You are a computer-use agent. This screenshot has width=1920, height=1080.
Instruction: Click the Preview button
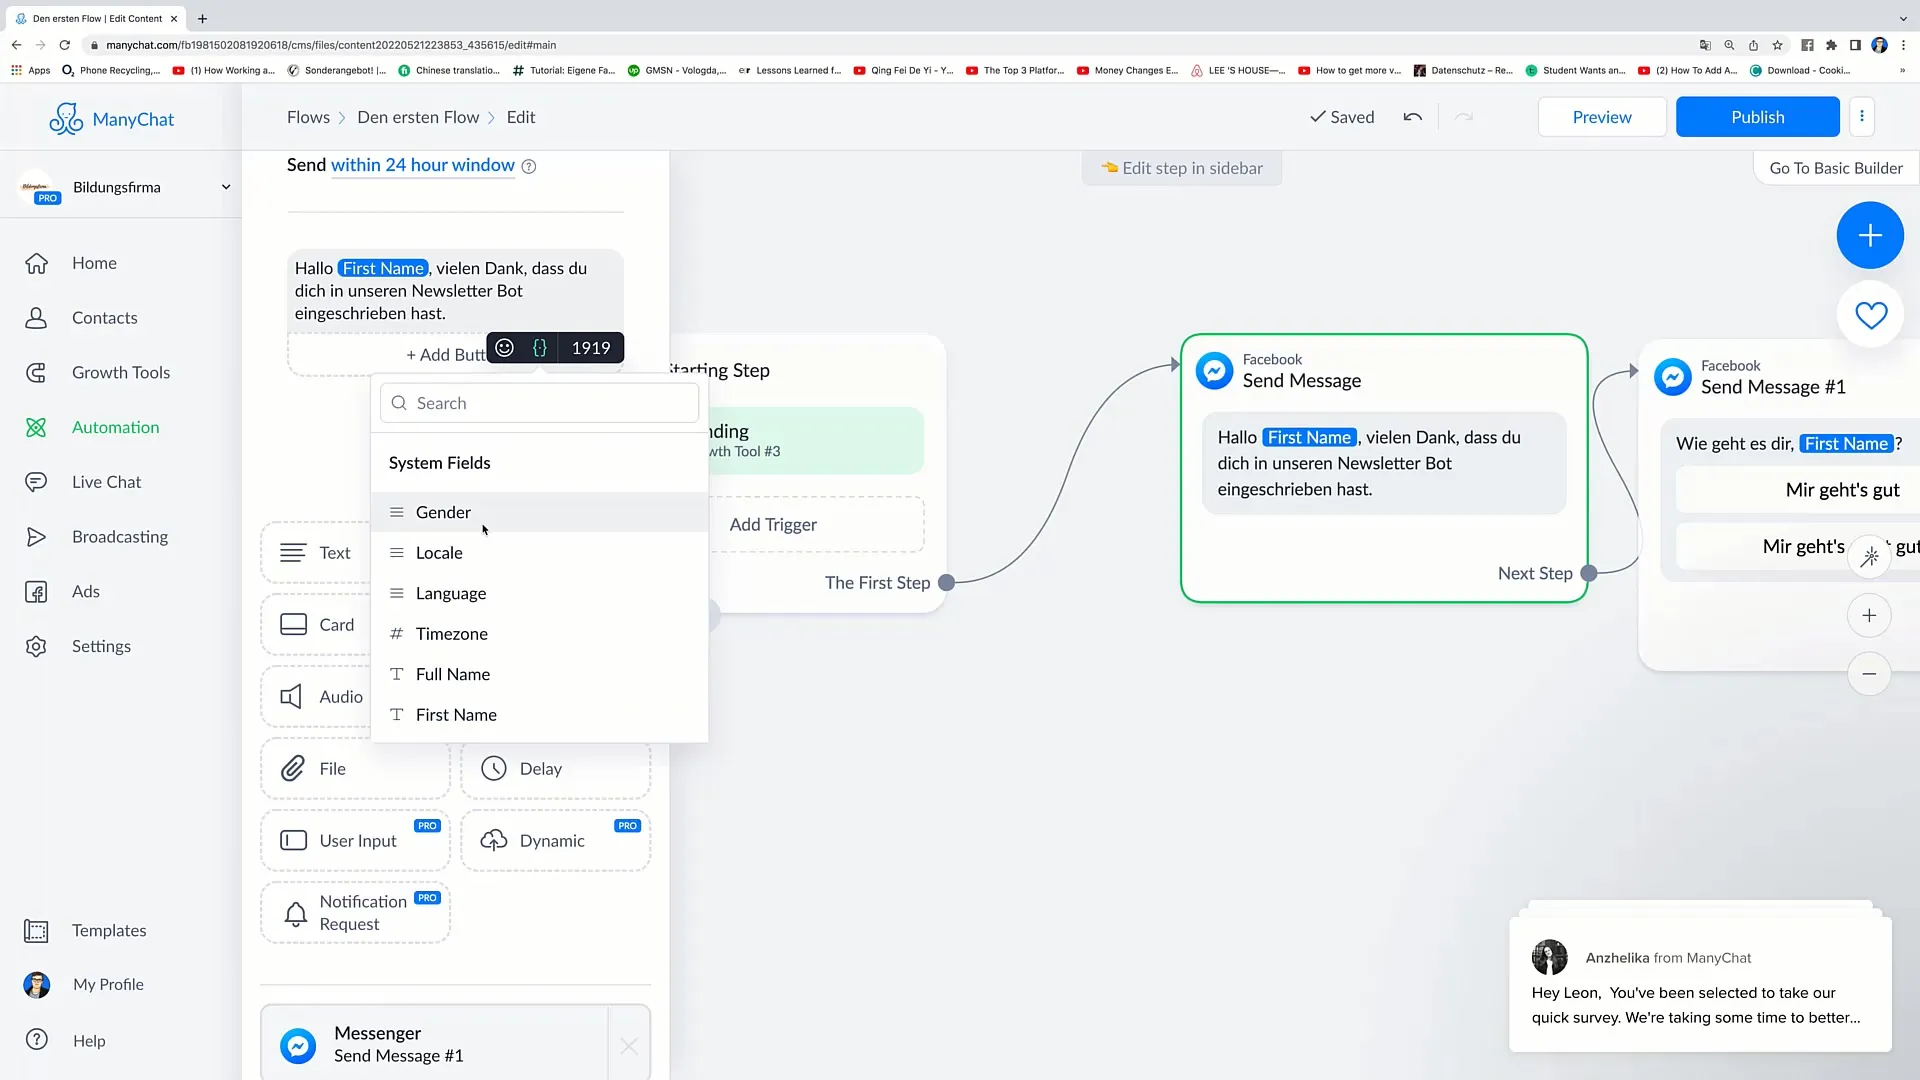[1601, 117]
